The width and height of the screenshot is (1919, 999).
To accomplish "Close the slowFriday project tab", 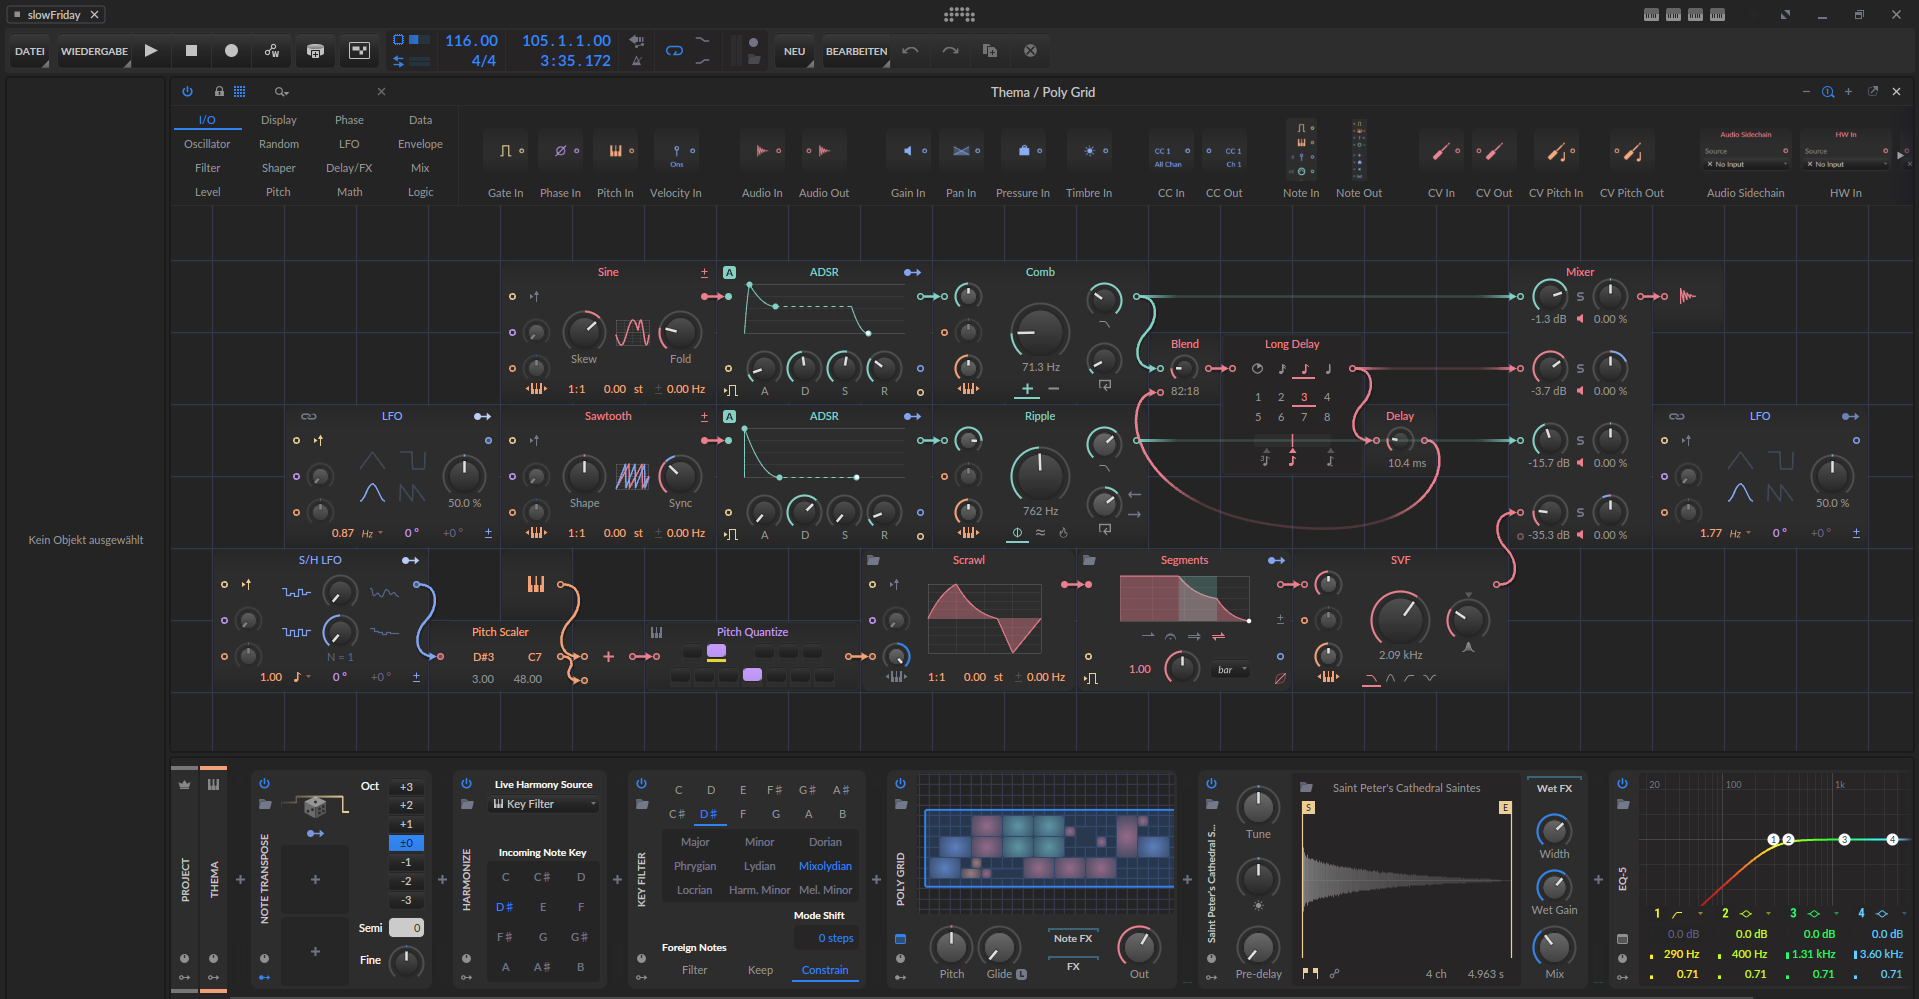I will coord(95,15).
